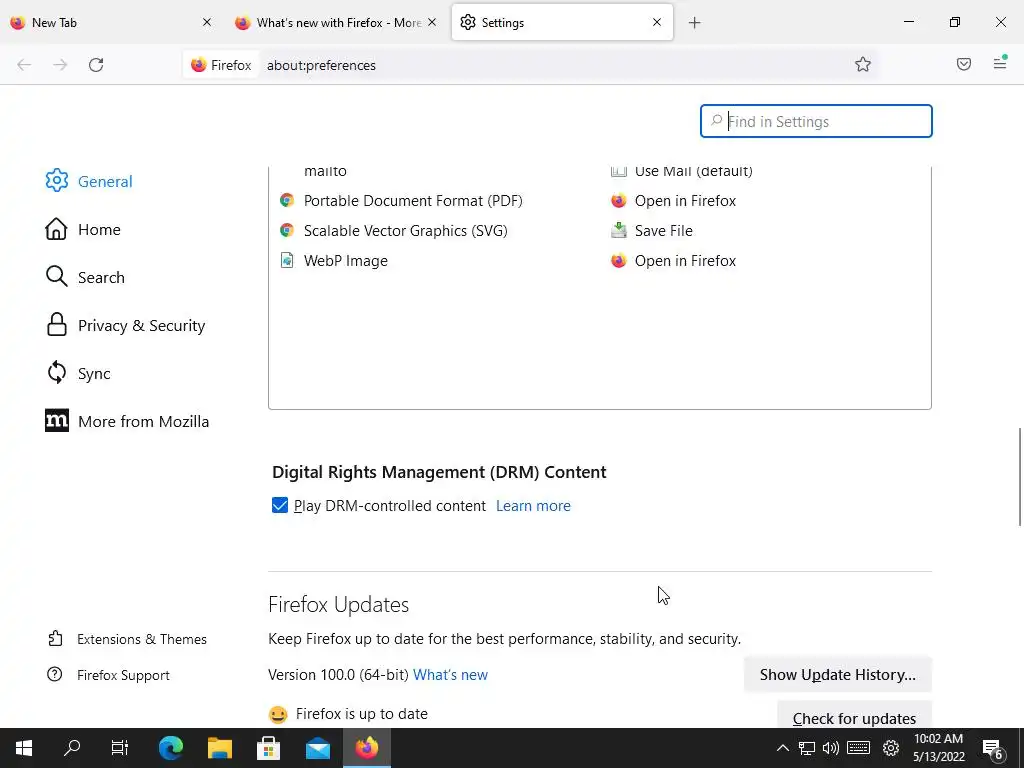Select the WebP Image row
This screenshot has width=1024, height=768.
[x=600, y=261]
